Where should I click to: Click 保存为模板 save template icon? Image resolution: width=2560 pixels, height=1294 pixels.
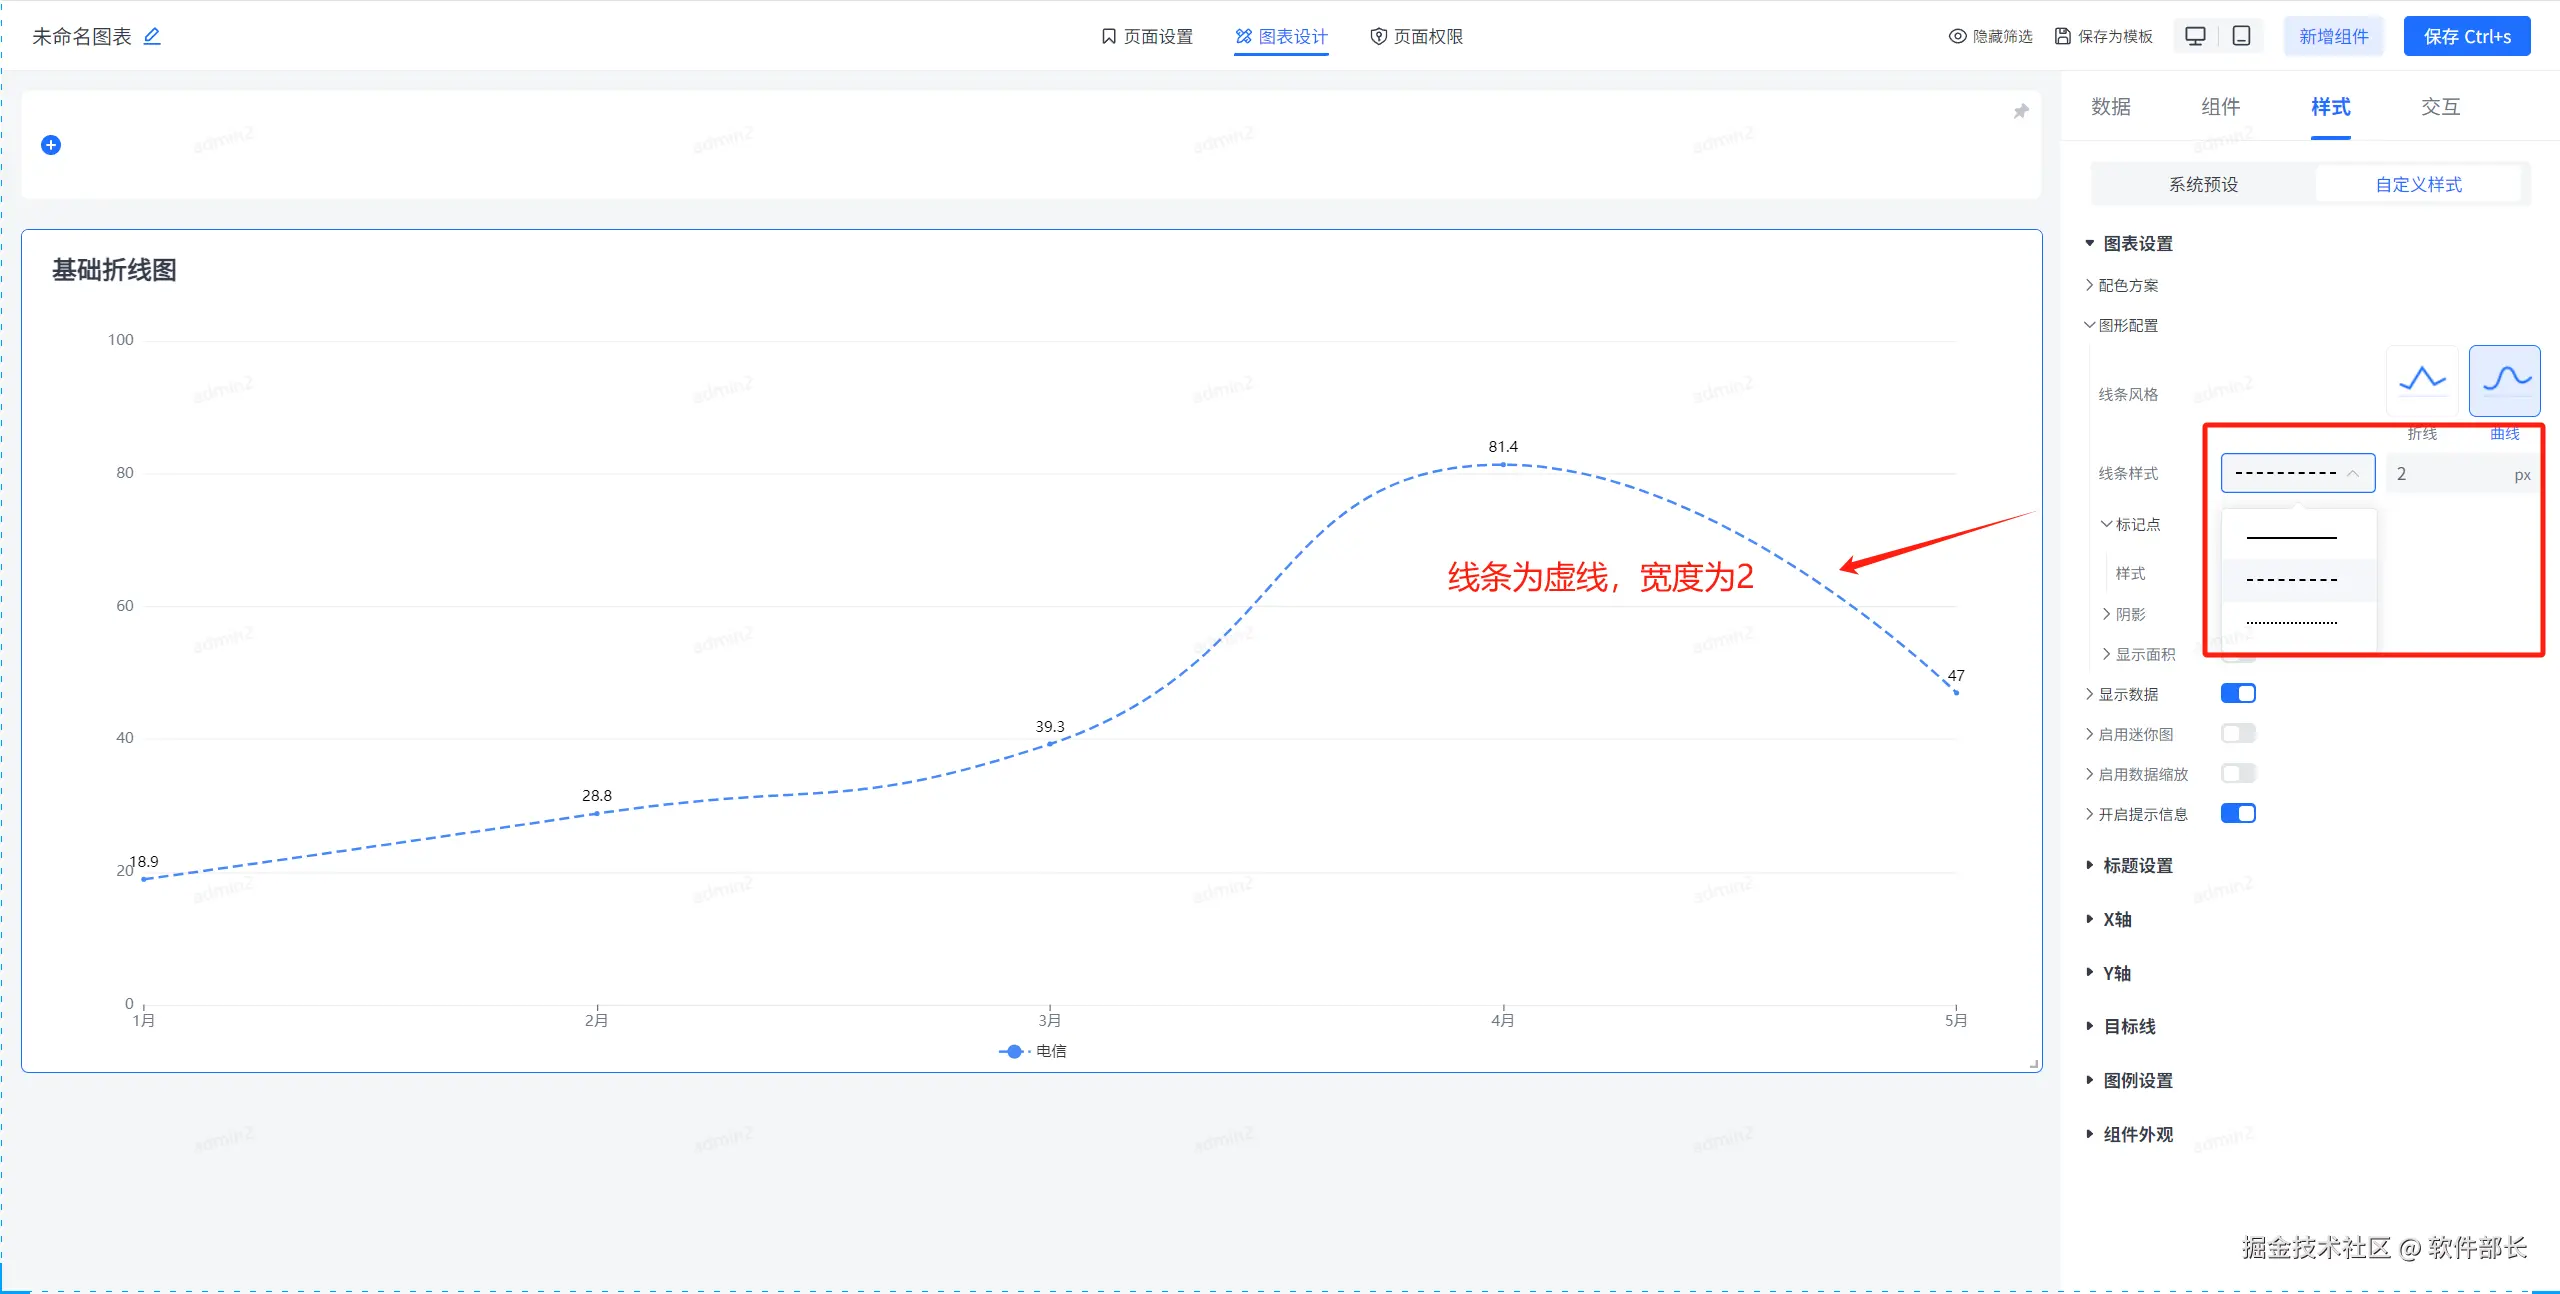tap(2062, 36)
